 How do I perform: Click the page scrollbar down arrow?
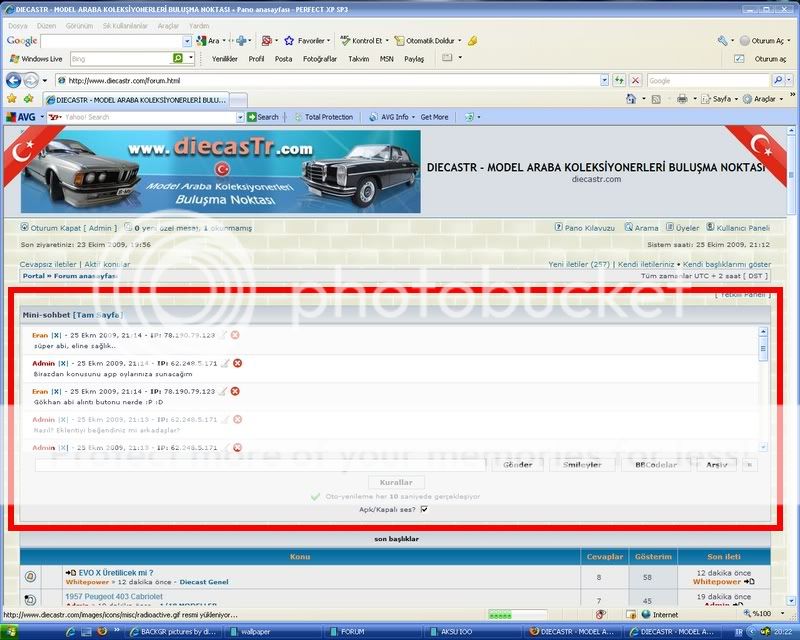pyautogui.click(x=791, y=600)
